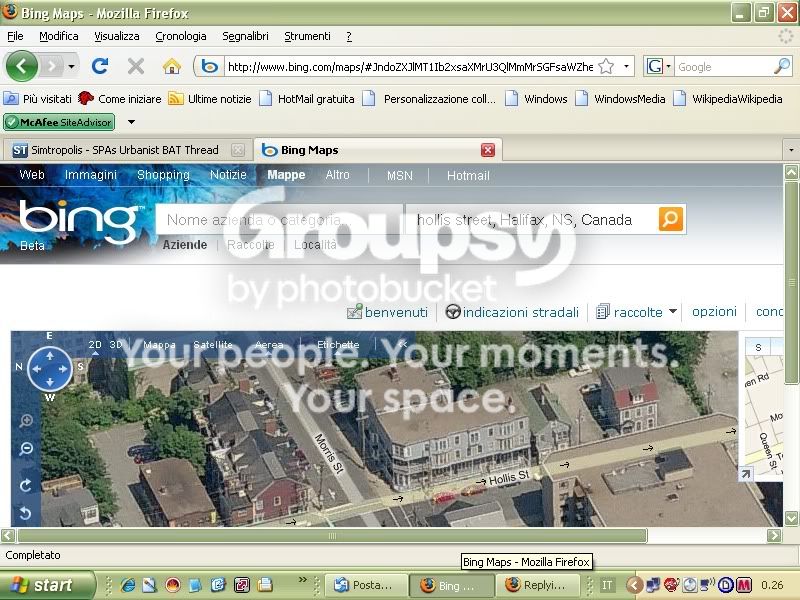Click the red M system tray icon
The image size is (800, 600).
tap(744, 585)
